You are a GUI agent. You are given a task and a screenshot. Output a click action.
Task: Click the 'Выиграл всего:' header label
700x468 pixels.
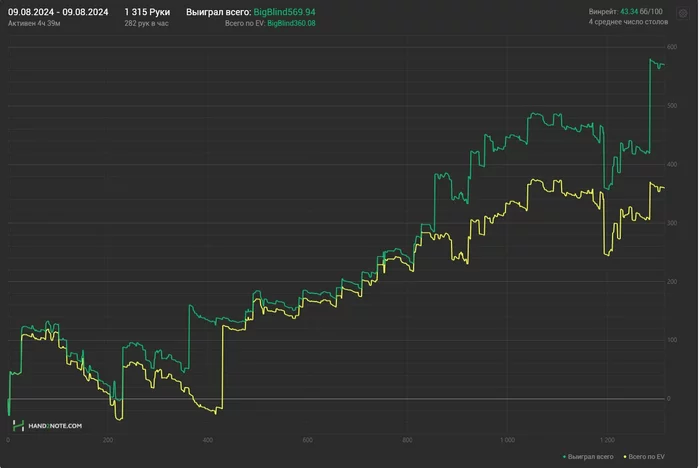(219, 12)
